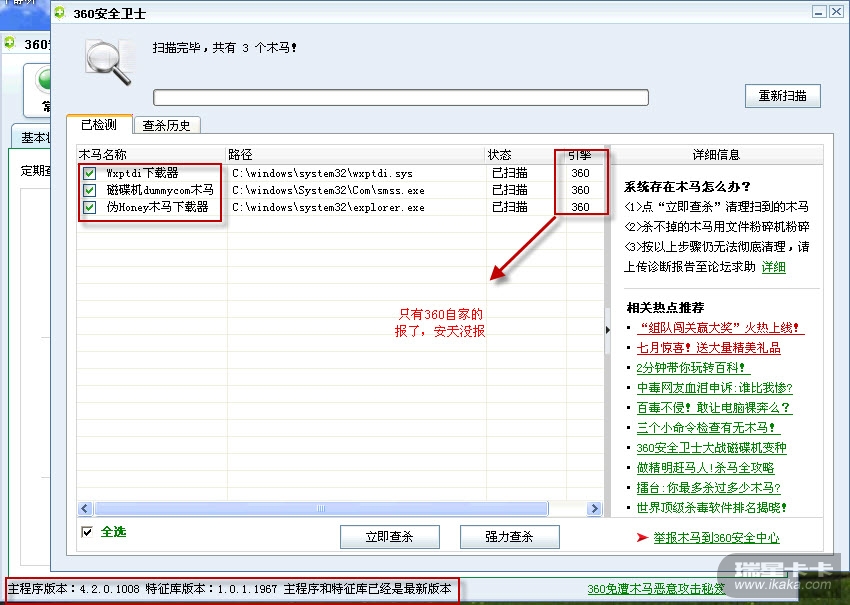Uncheck the 伪Honey木马下载器 checkbox
Viewport: 850px width, 605px height.
89,207
